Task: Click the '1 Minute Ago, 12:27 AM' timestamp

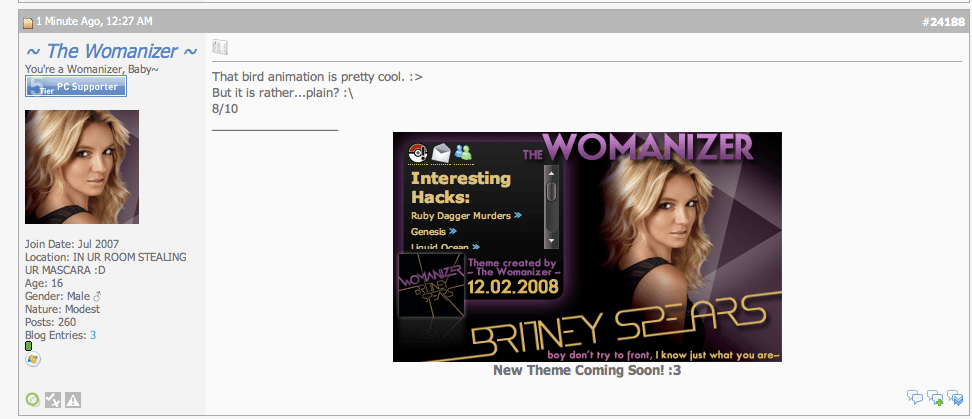Action: [x=94, y=22]
